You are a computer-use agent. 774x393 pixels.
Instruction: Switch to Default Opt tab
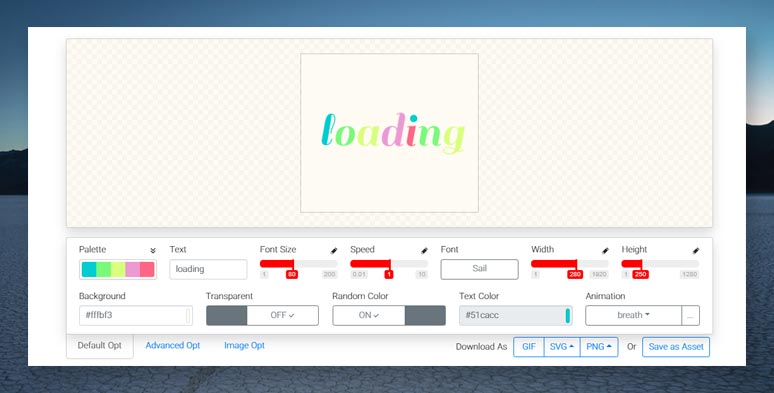(x=100, y=346)
